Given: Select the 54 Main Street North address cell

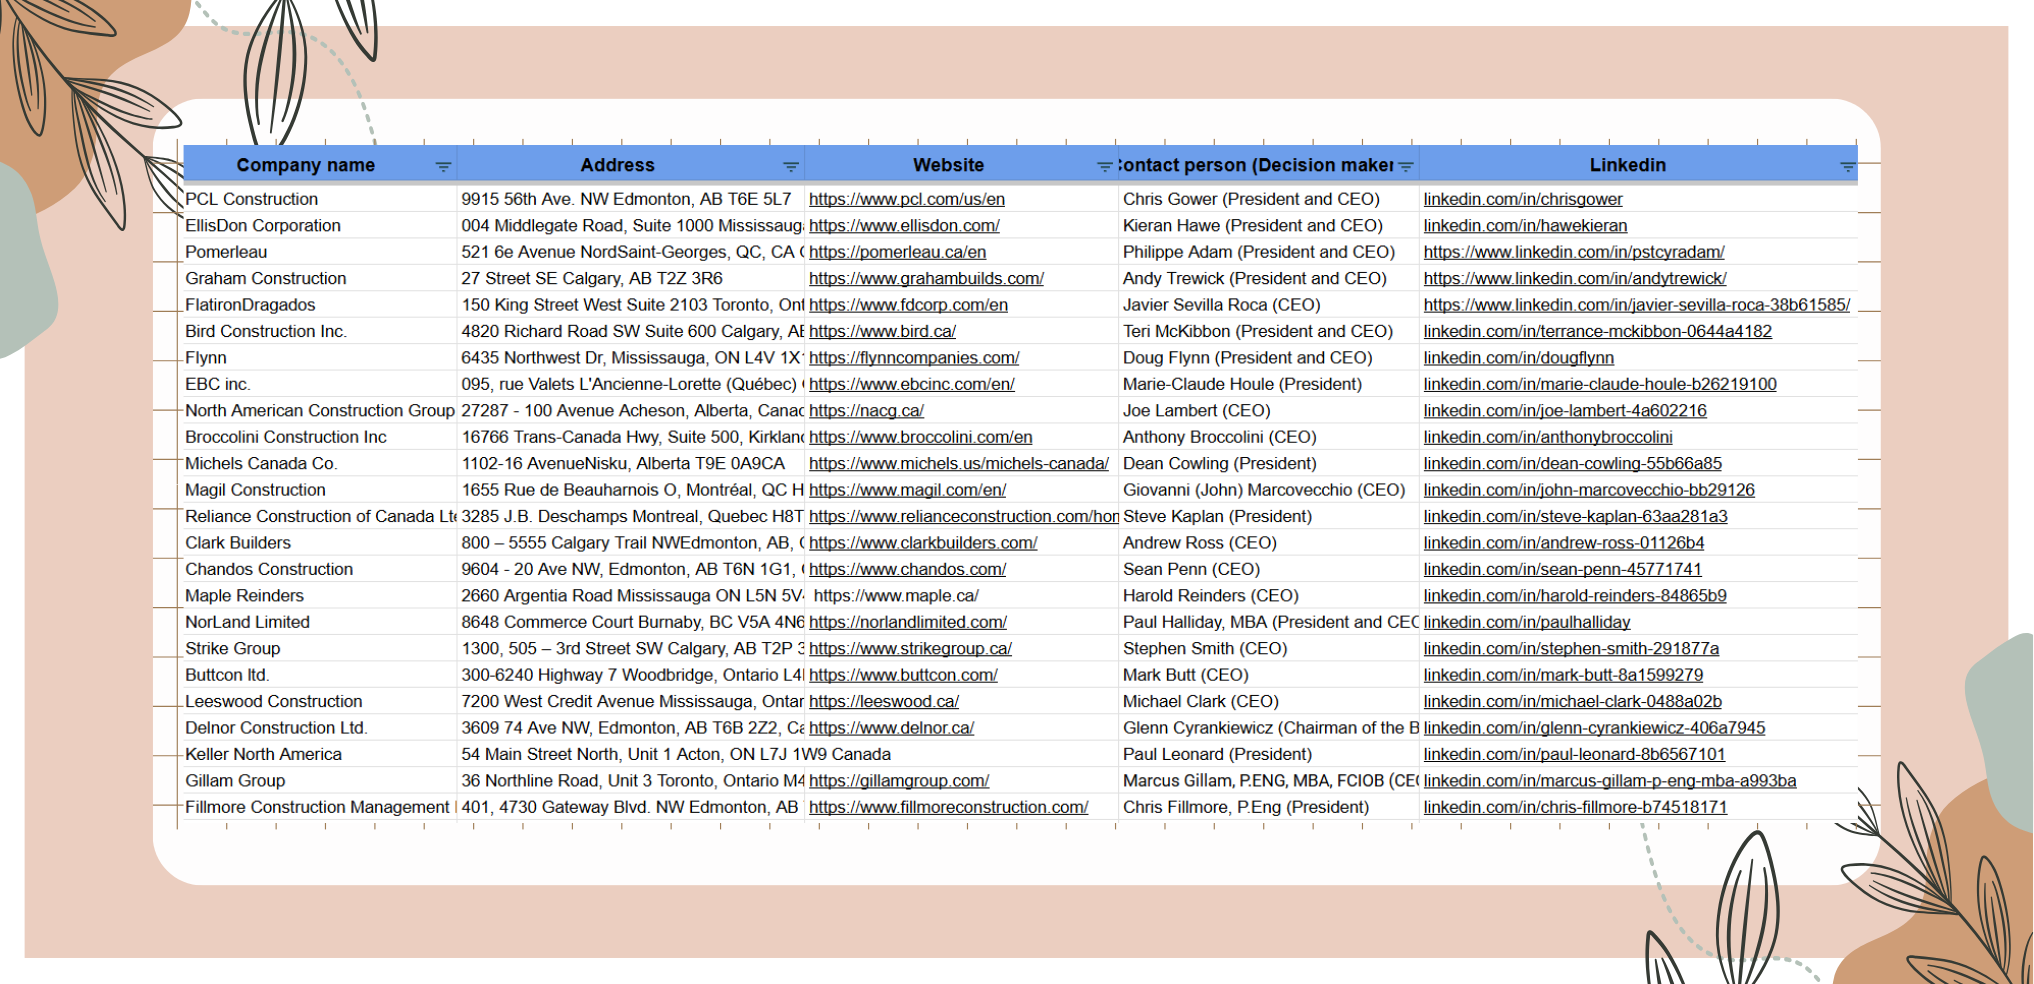Looking at the screenshot, I should coord(631,754).
